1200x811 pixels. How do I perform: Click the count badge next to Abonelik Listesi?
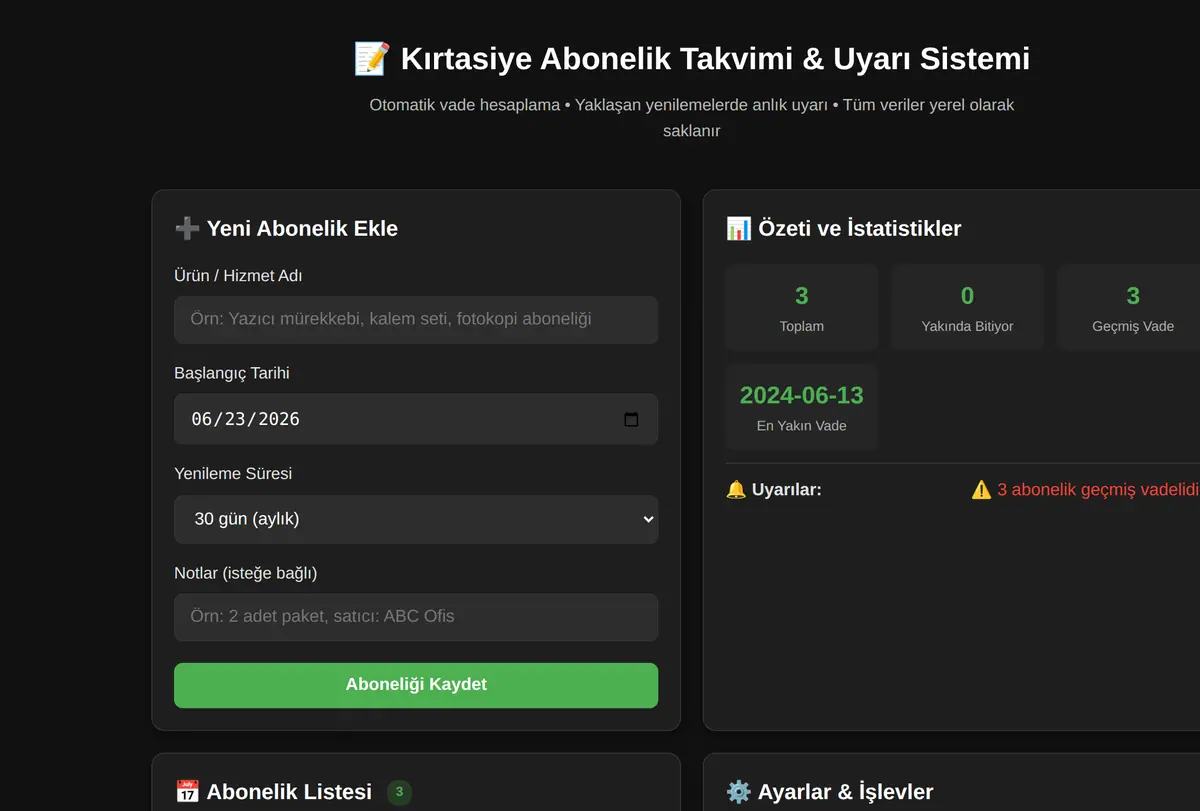[399, 792]
